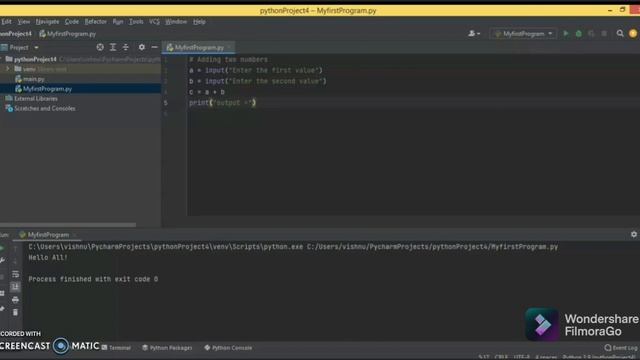Select the pythonProject4 root folder
Viewport: 640px width, 360px height.
tap(35, 59)
